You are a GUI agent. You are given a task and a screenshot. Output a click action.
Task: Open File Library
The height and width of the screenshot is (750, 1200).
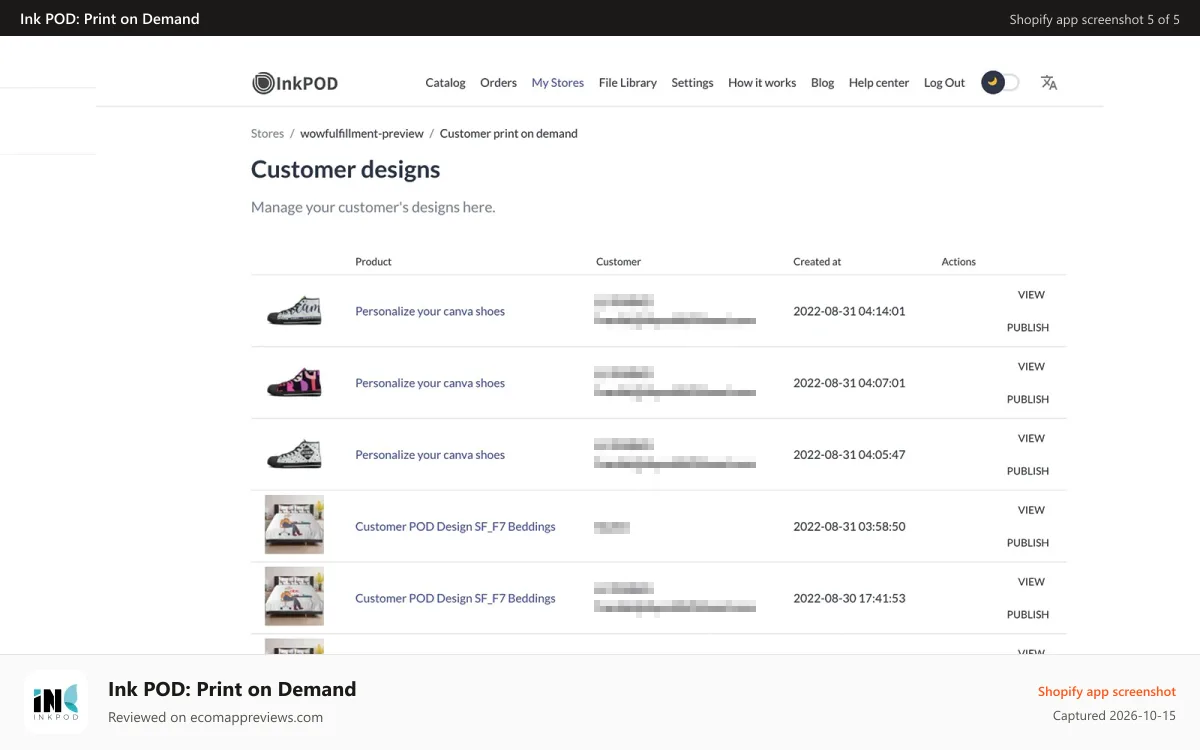pos(628,83)
